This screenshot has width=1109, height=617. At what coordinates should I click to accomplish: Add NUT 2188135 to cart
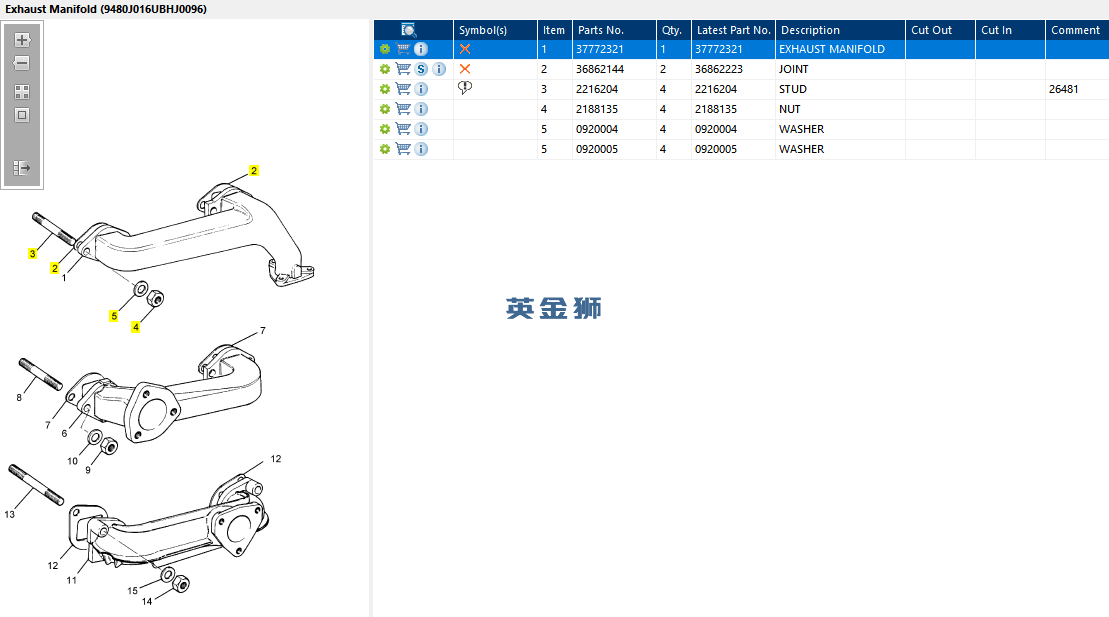(403, 109)
